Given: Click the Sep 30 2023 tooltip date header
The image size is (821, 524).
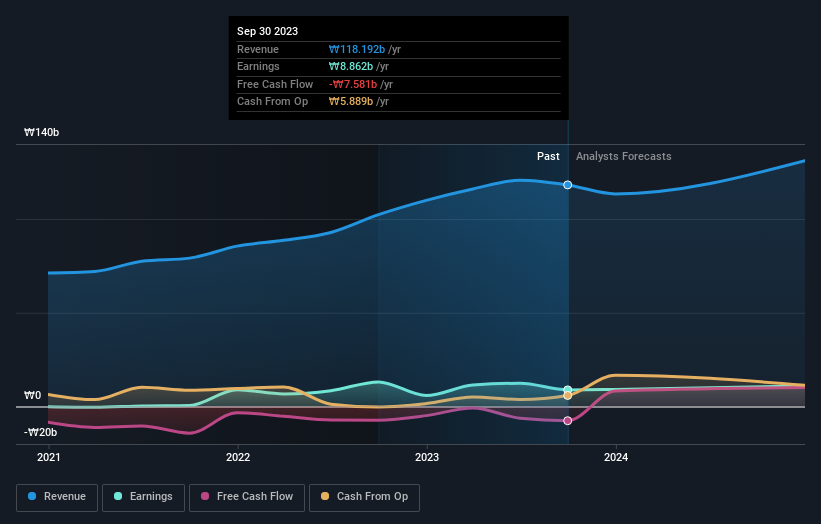Looking at the screenshot, I should tap(268, 31).
